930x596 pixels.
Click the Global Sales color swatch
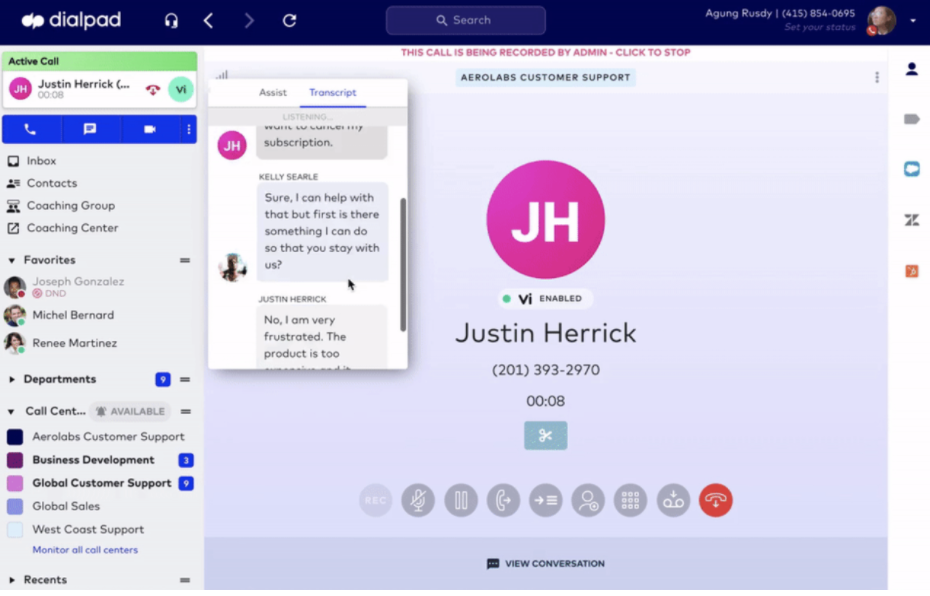(x=15, y=506)
